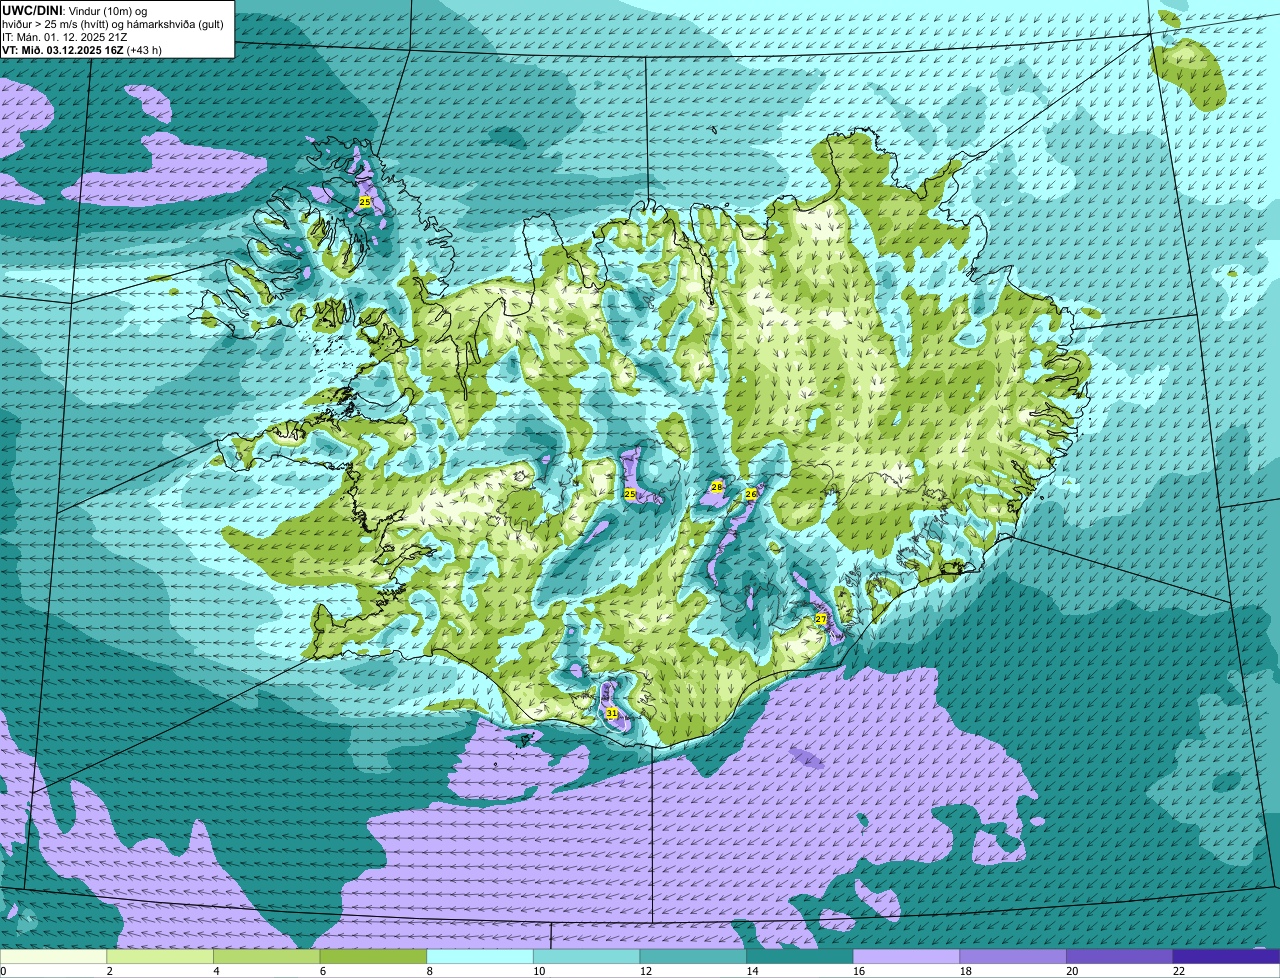This screenshot has height=978, width=1280.
Task: Click the scale tick label '8'
Action: pos(429,971)
